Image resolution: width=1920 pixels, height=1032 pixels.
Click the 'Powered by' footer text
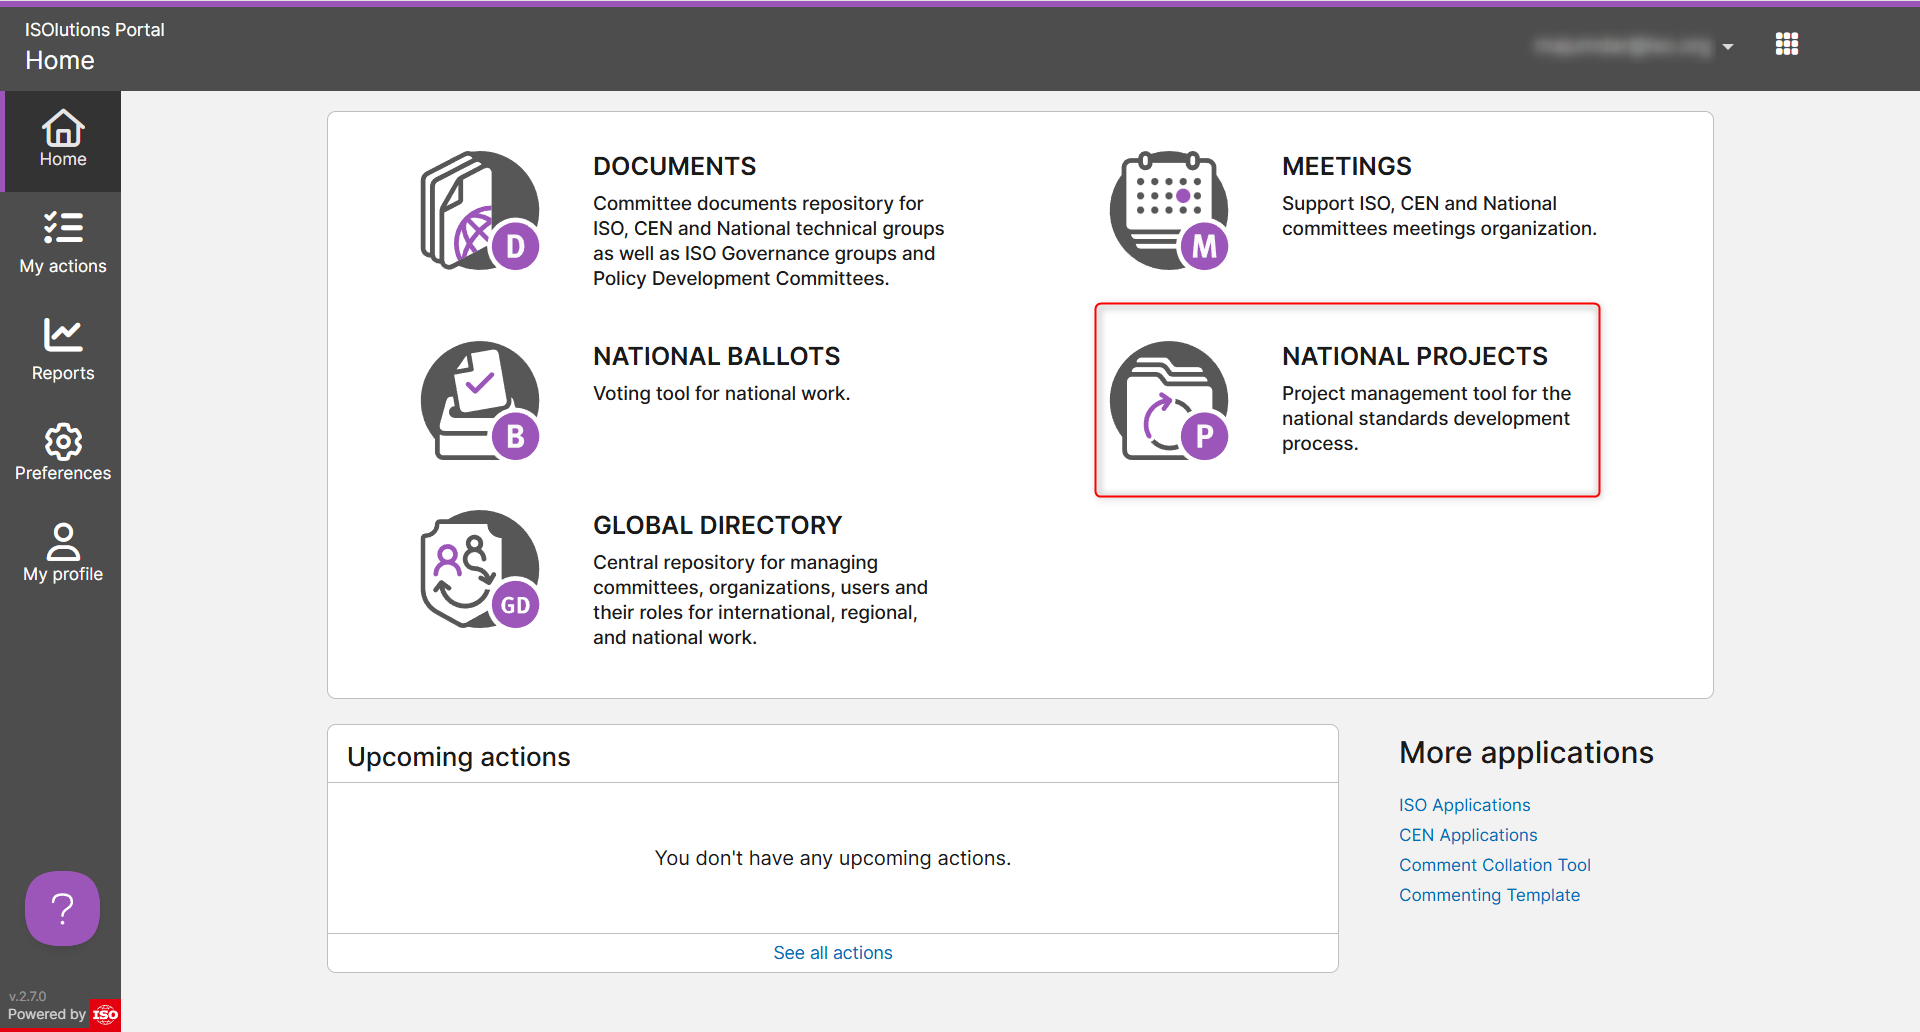click(x=47, y=1014)
